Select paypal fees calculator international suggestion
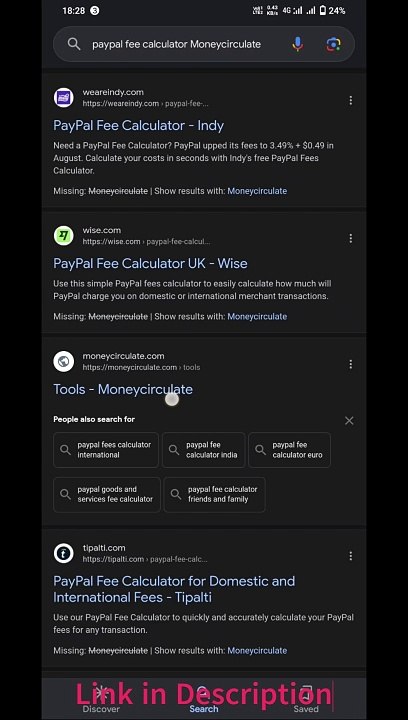This screenshot has width=408, height=720. [106, 450]
